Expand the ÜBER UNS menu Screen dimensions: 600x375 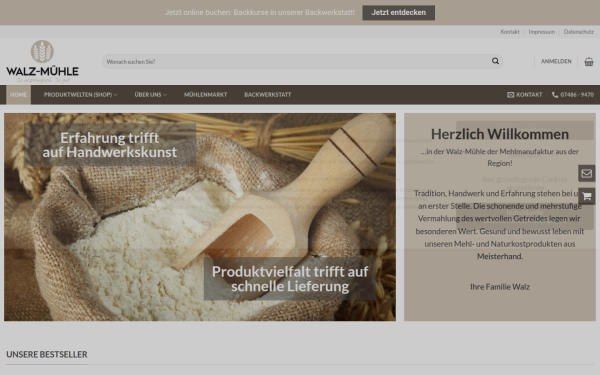[150, 95]
